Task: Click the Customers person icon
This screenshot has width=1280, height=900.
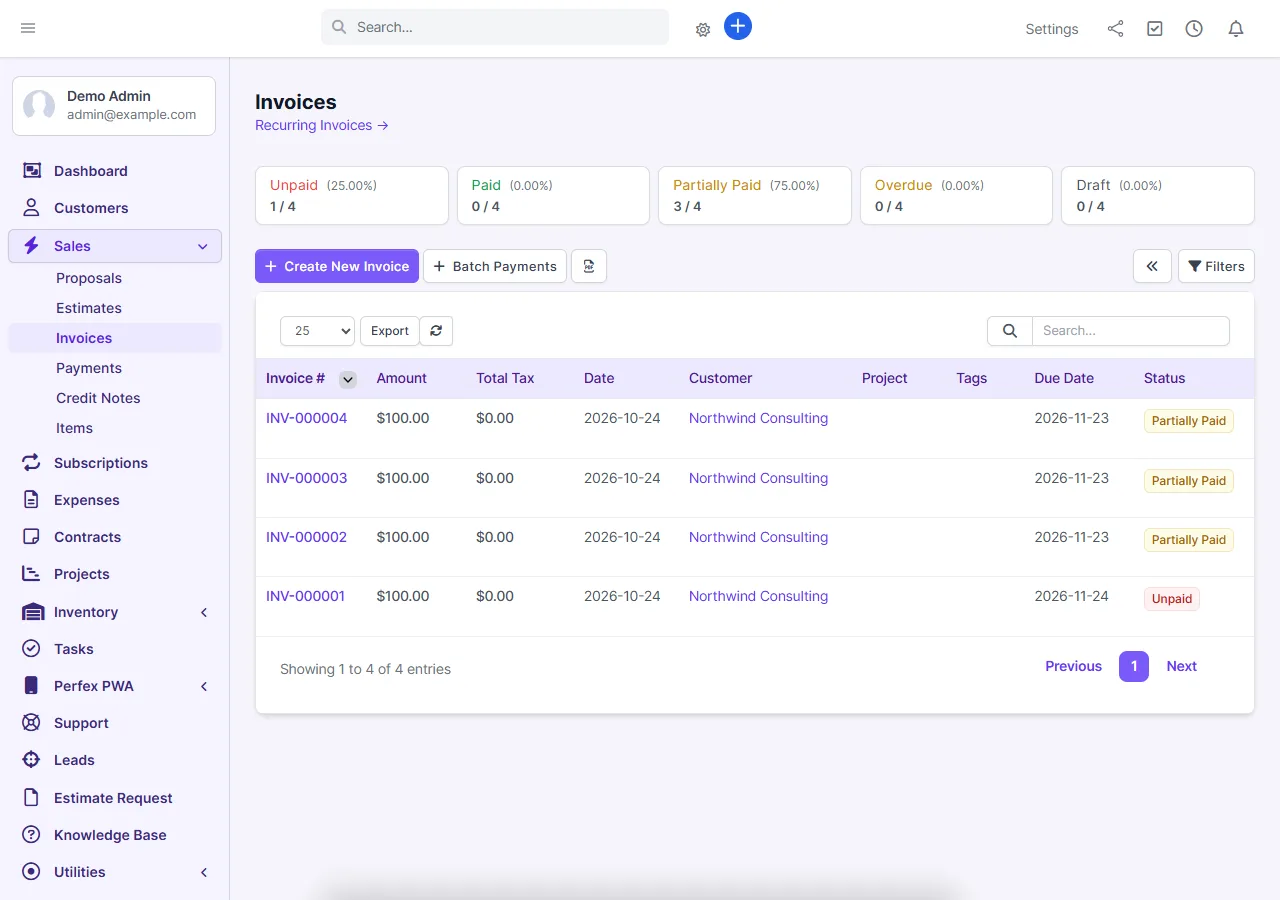Action: 32,208
